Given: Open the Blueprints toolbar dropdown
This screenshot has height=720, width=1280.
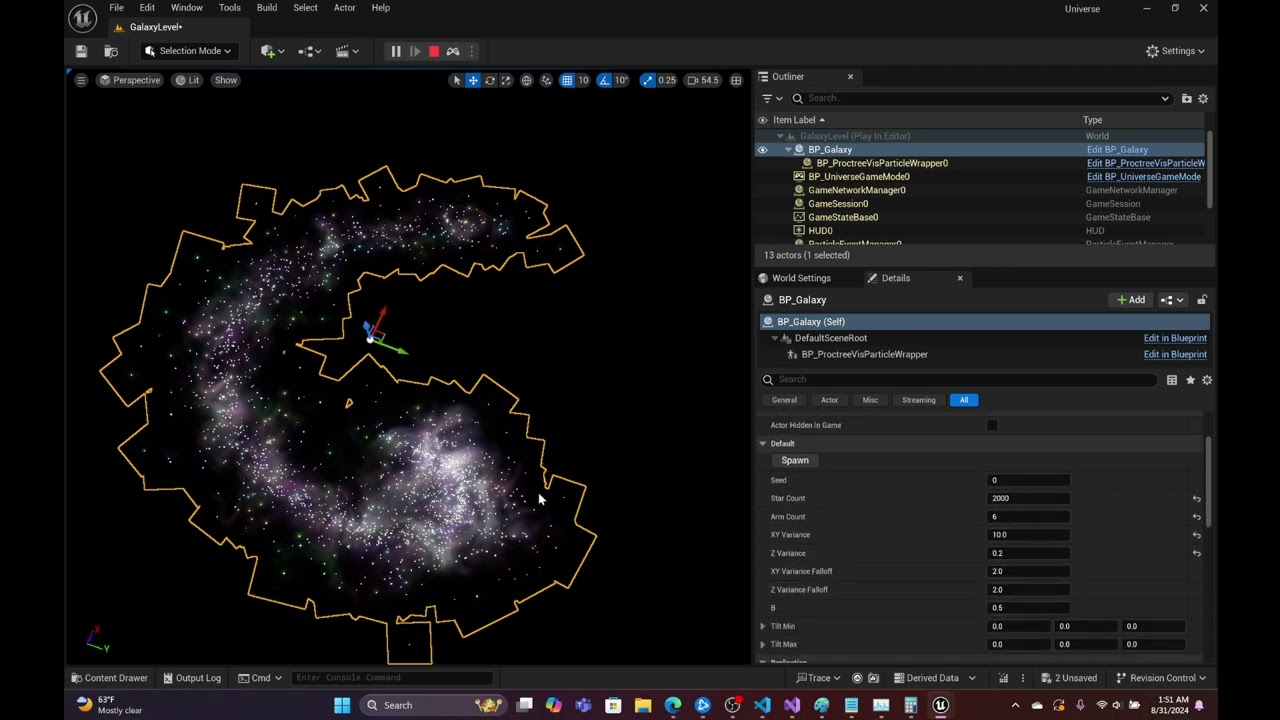Looking at the screenshot, I should coord(308,51).
